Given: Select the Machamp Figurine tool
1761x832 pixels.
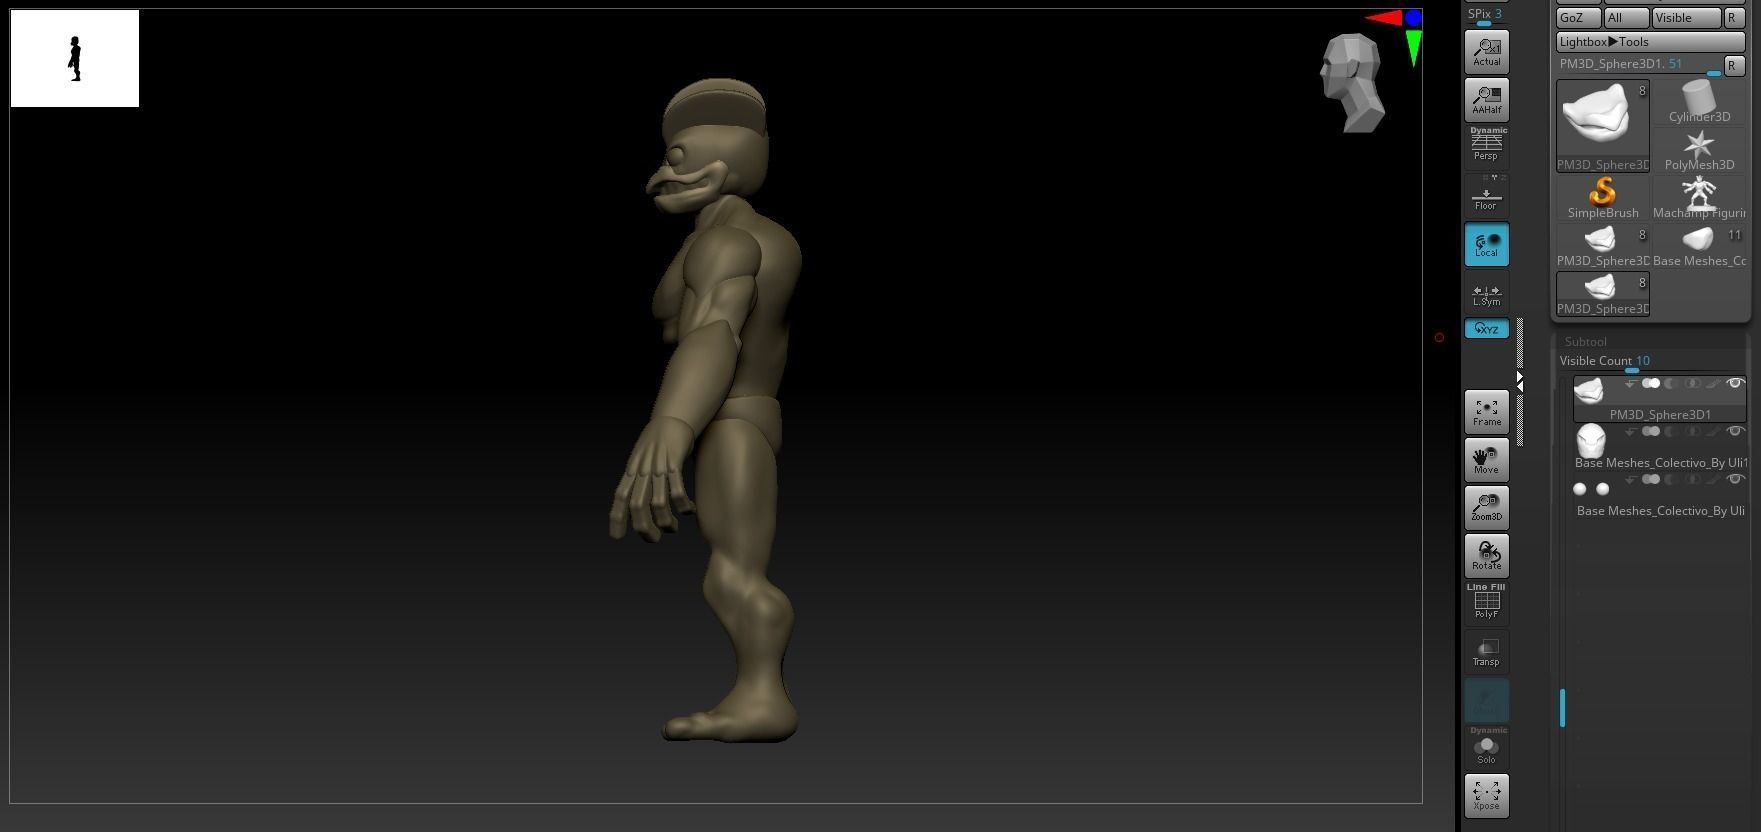Looking at the screenshot, I should (x=1699, y=199).
